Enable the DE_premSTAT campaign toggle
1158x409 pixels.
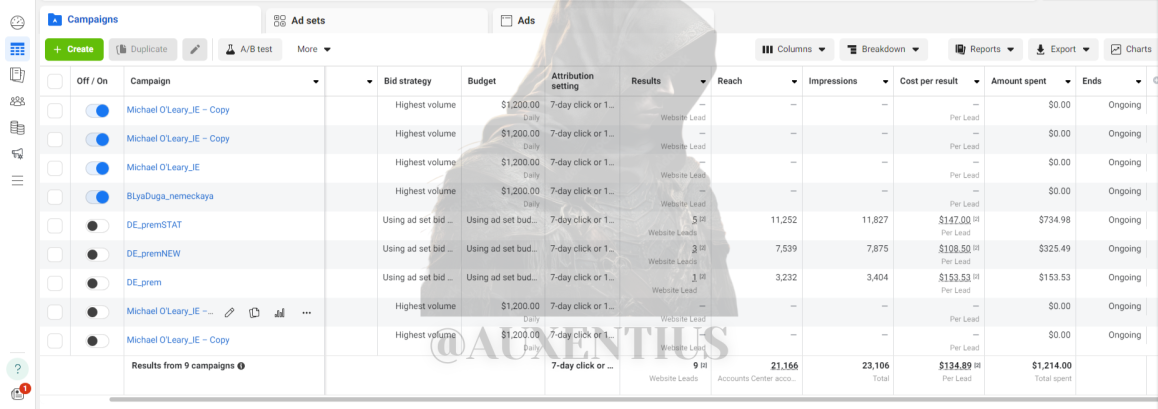point(97,226)
